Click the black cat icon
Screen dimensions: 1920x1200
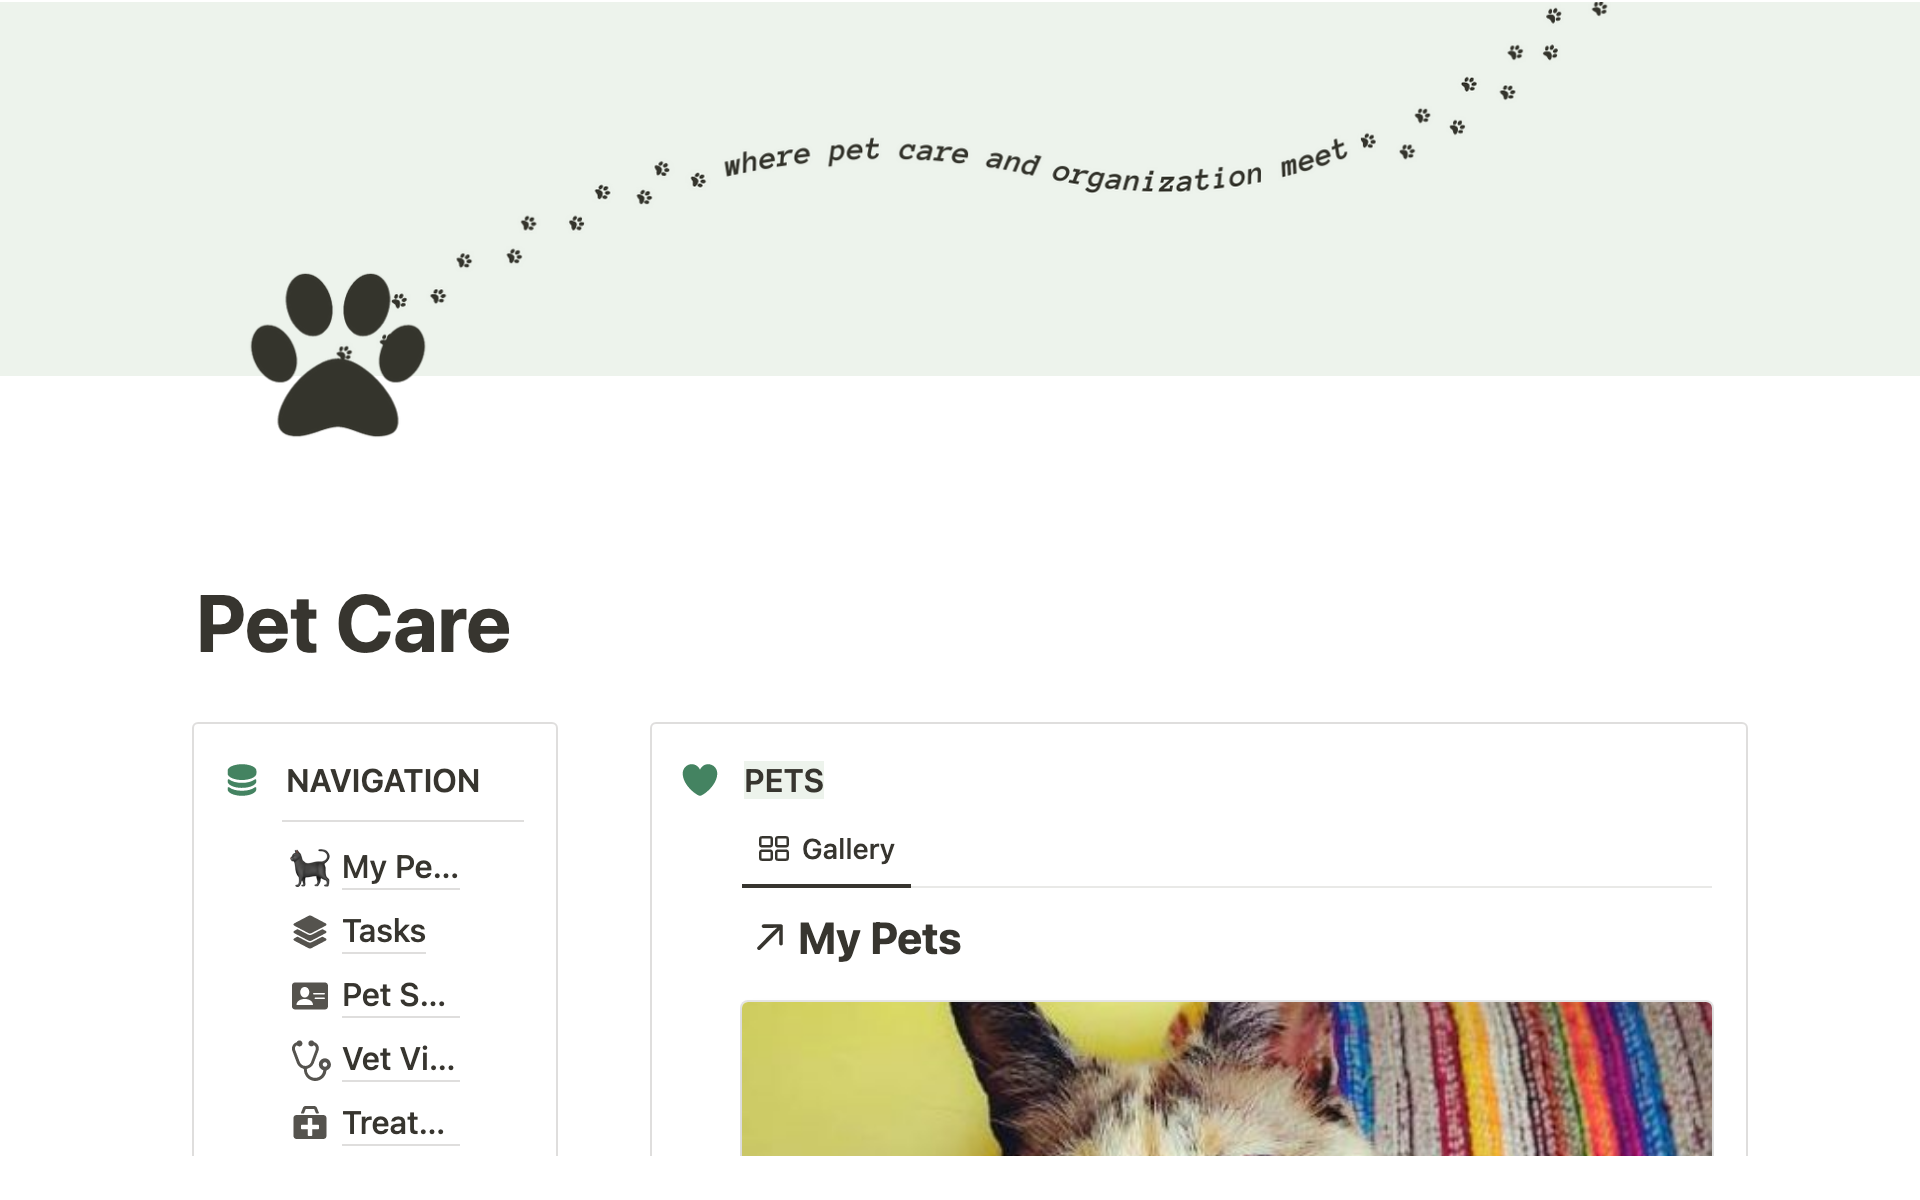click(x=310, y=867)
